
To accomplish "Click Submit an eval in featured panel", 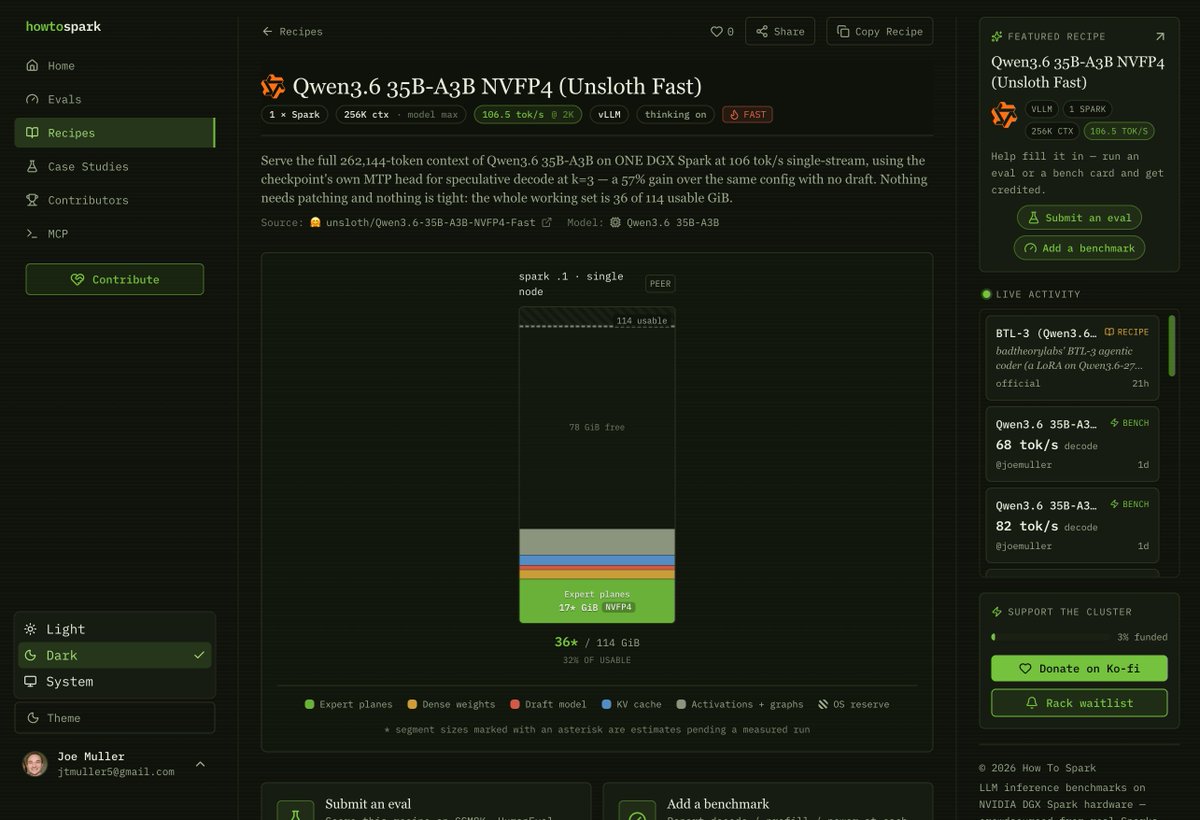I will click(x=1080, y=218).
